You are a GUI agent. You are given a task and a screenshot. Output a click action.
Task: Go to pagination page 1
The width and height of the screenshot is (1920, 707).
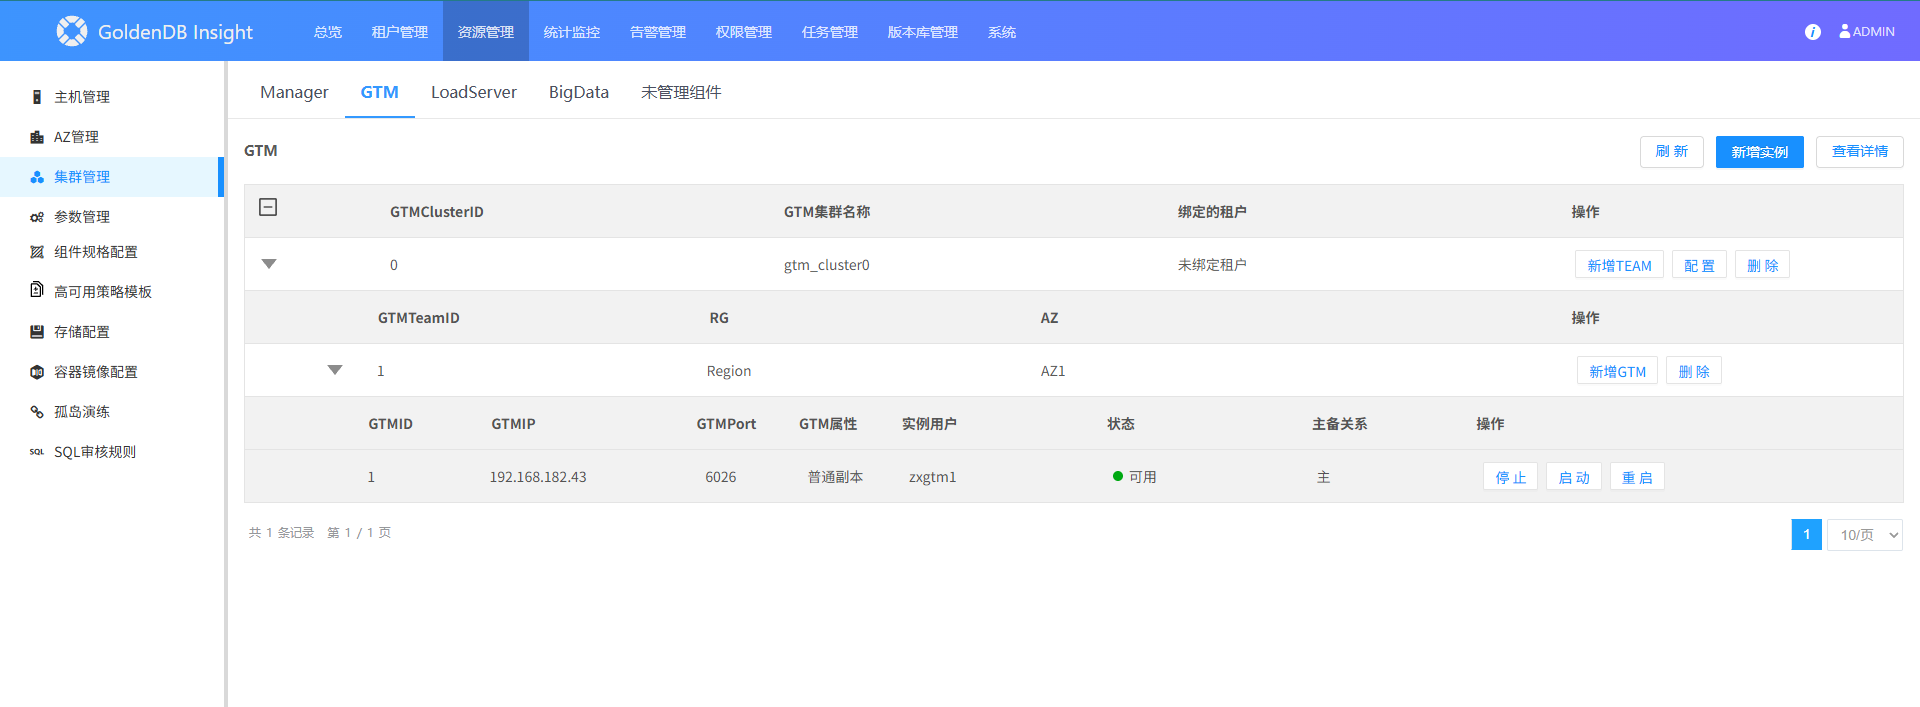[1807, 535]
